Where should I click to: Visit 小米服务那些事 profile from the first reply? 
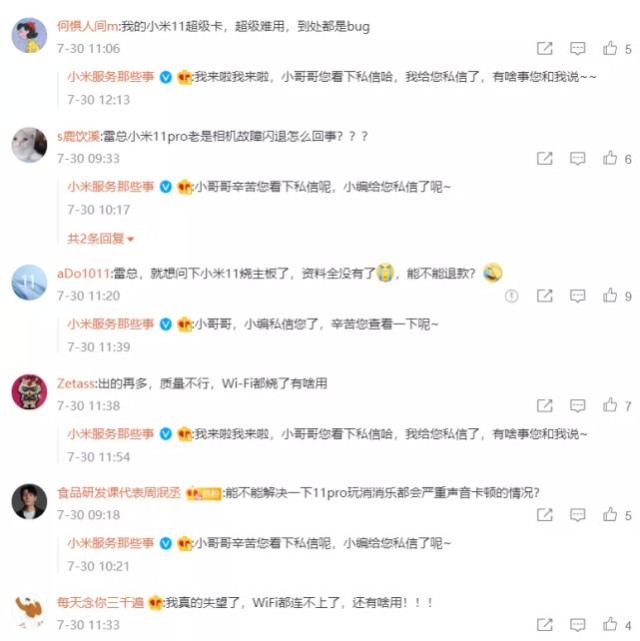pos(111,77)
